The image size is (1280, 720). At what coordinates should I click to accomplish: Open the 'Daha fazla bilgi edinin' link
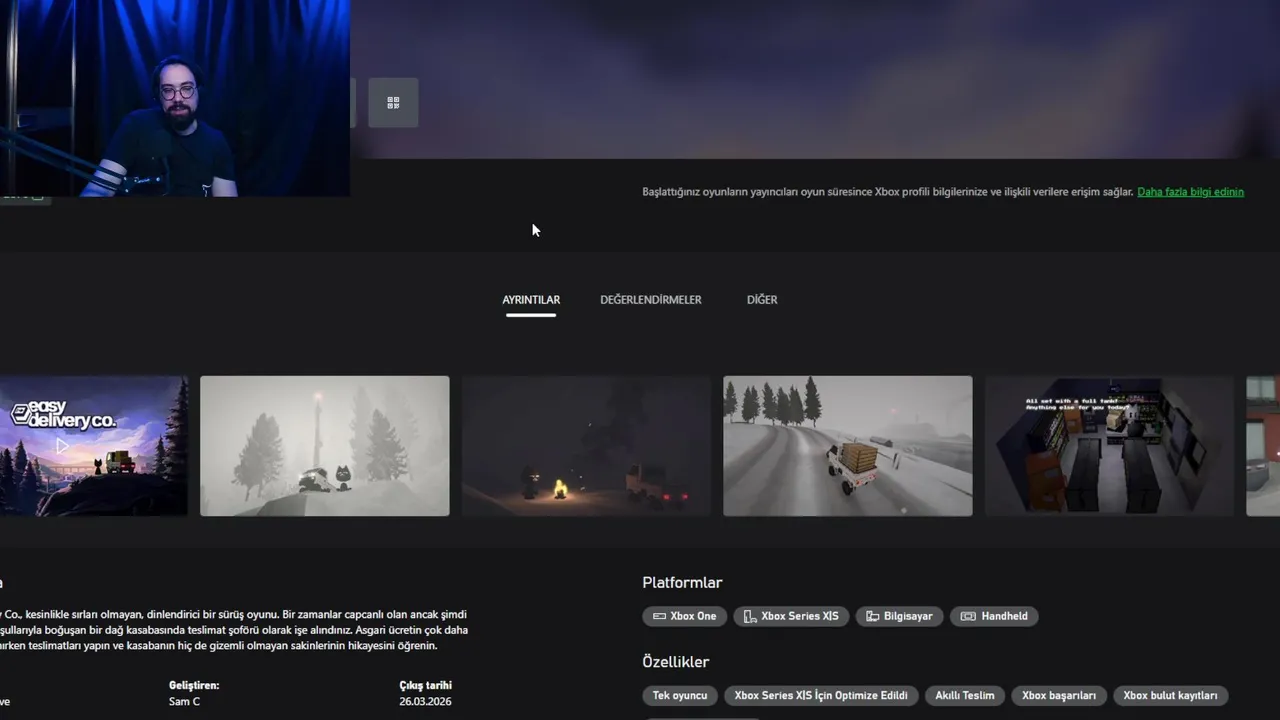click(1190, 192)
